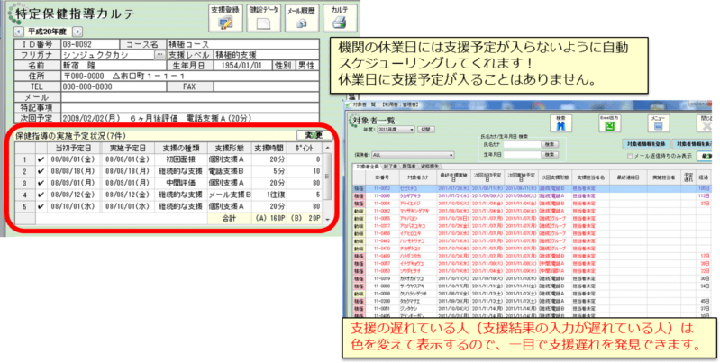This screenshot has width=720, height=363.
Task: Open the メール履歴 icon button
Action: pyautogui.click(x=302, y=18)
